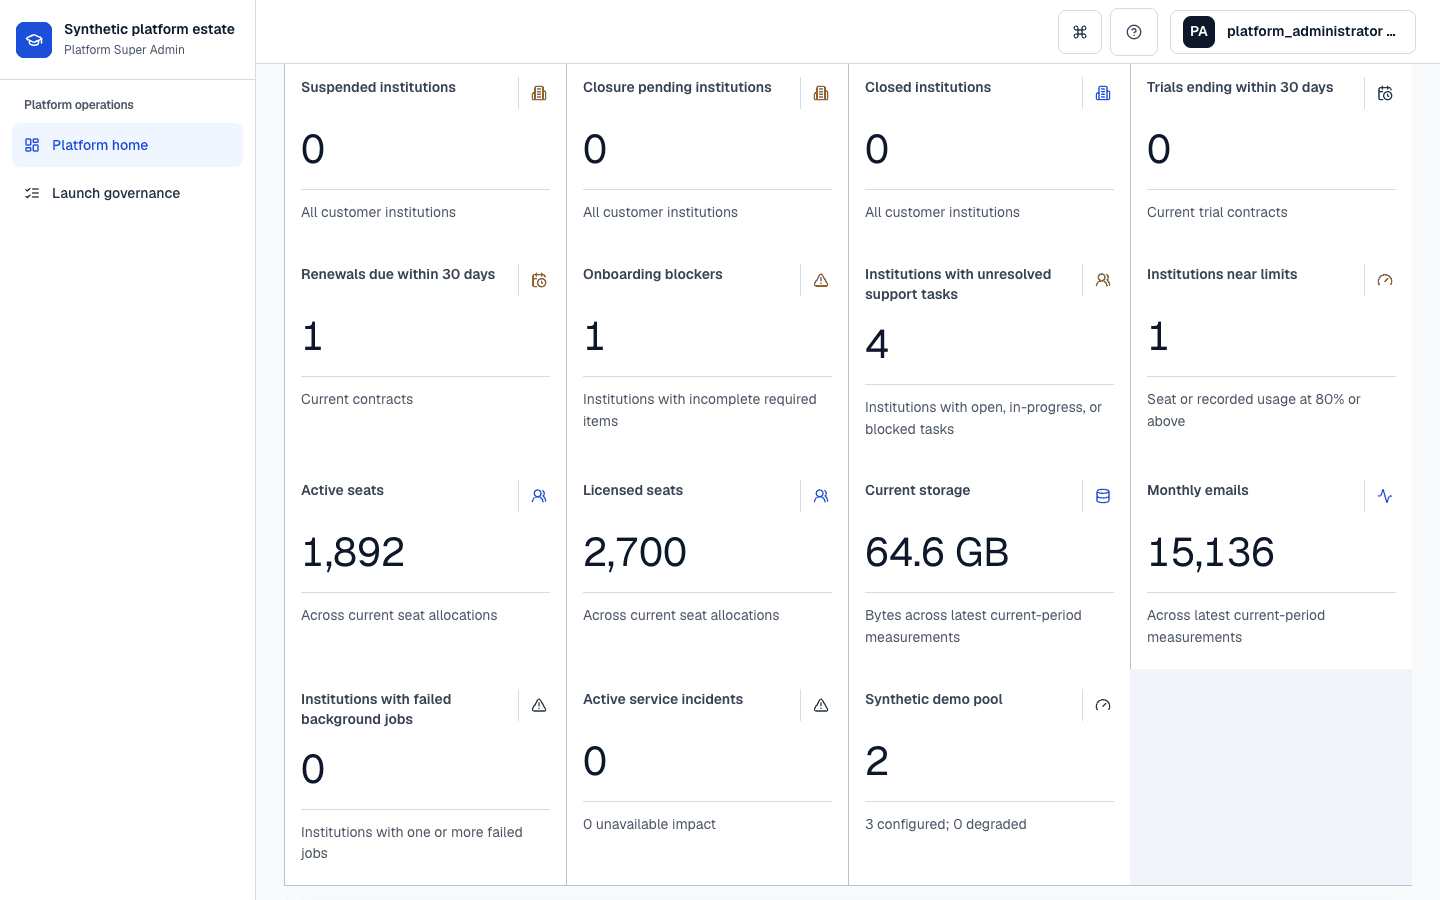Select Institutions with unresolved support tasks title
The height and width of the screenshot is (900, 1440).
point(958,284)
